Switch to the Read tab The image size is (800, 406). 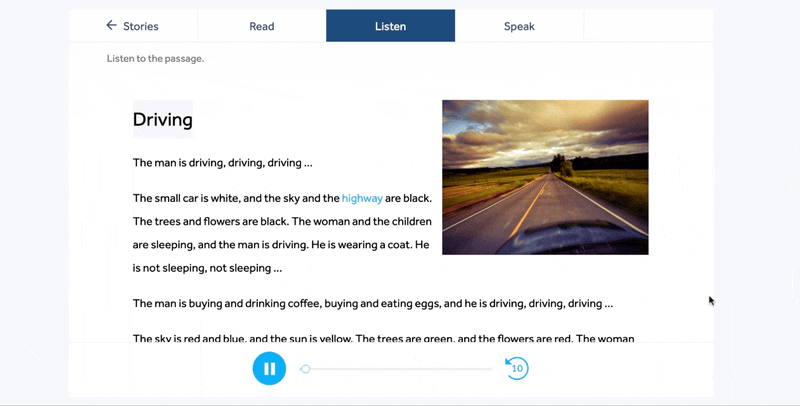click(x=262, y=26)
